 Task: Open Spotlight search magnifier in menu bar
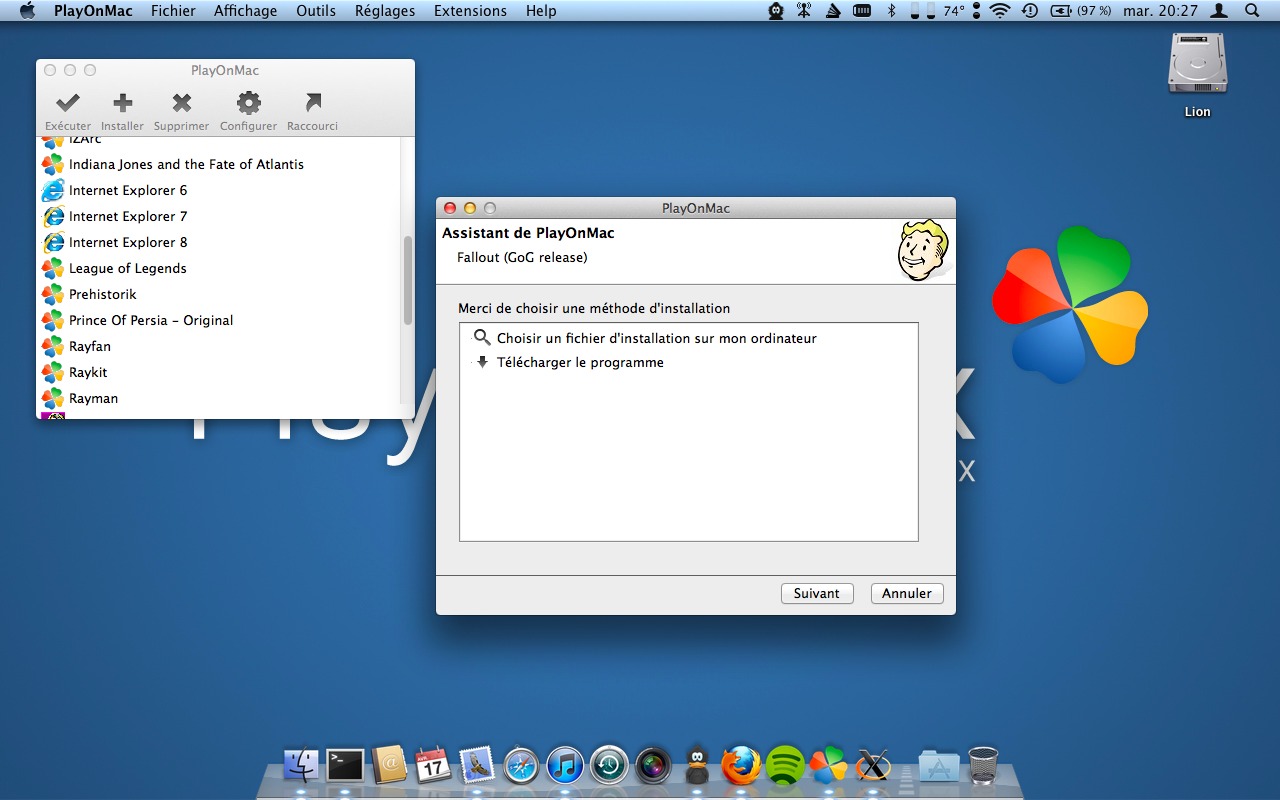(1252, 11)
